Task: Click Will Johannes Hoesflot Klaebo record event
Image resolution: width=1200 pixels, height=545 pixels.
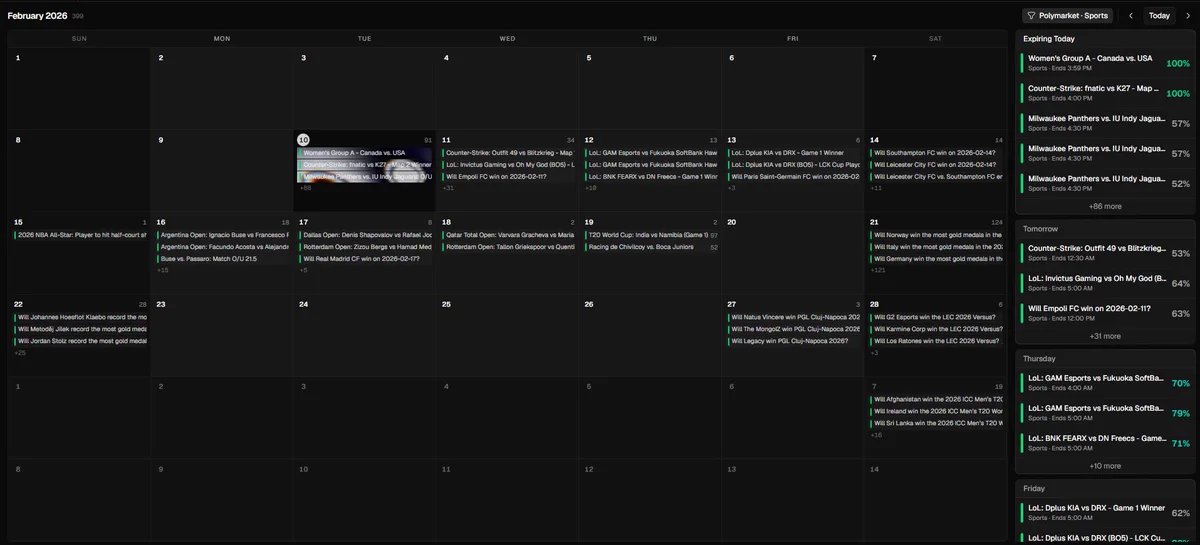Action: coord(80,317)
